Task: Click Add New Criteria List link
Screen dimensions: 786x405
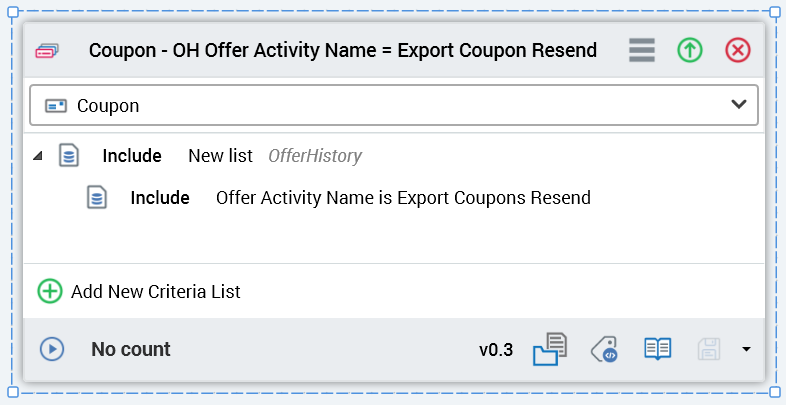Action: [156, 292]
